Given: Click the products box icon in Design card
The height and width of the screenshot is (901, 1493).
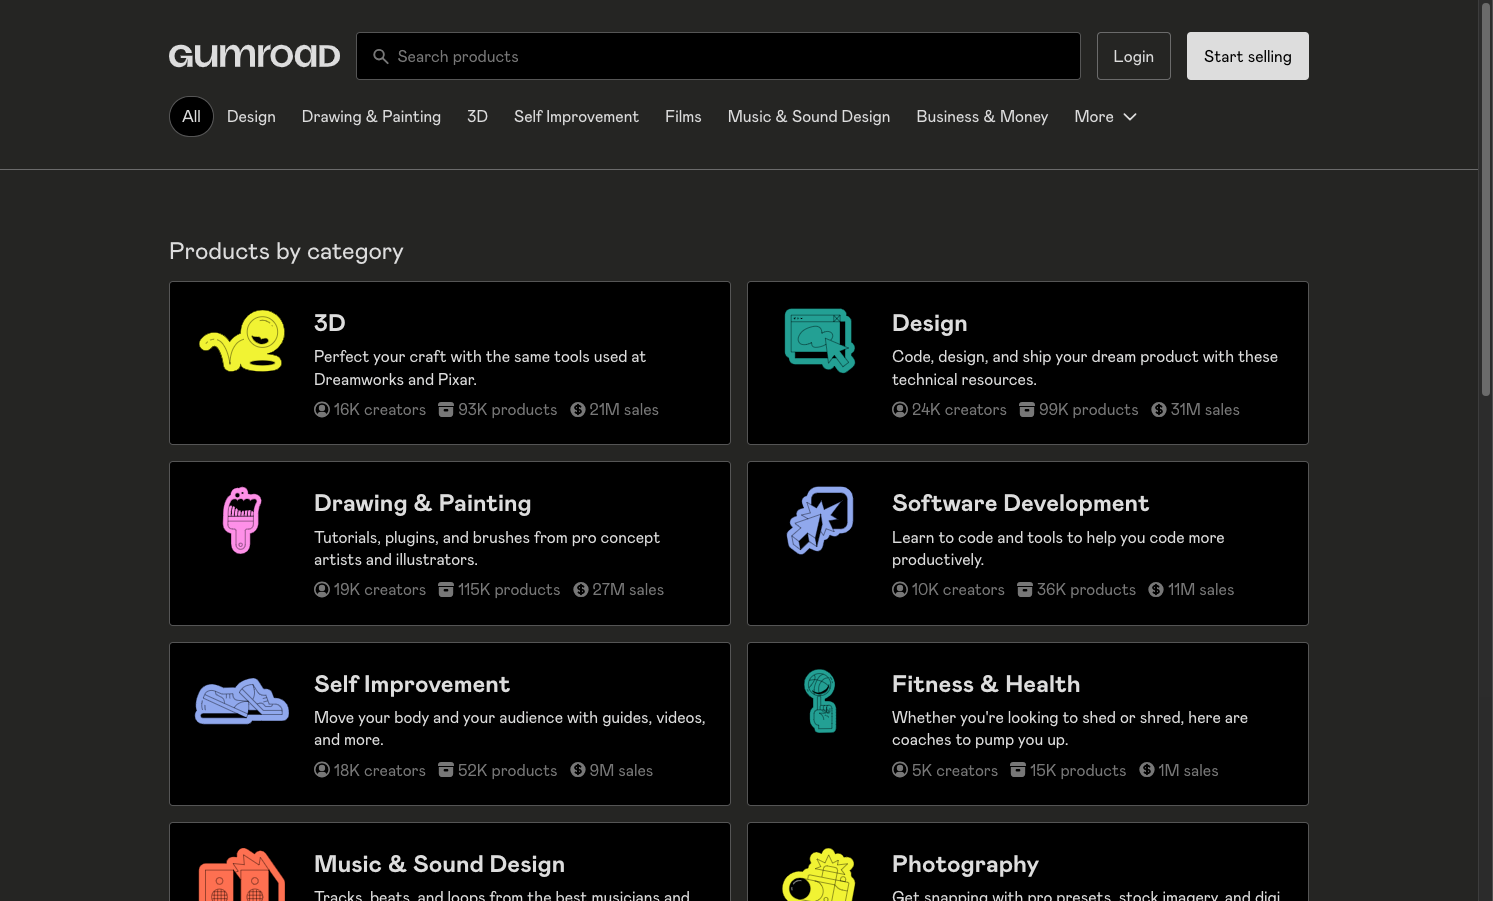Looking at the screenshot, I should coord(1027,410).
